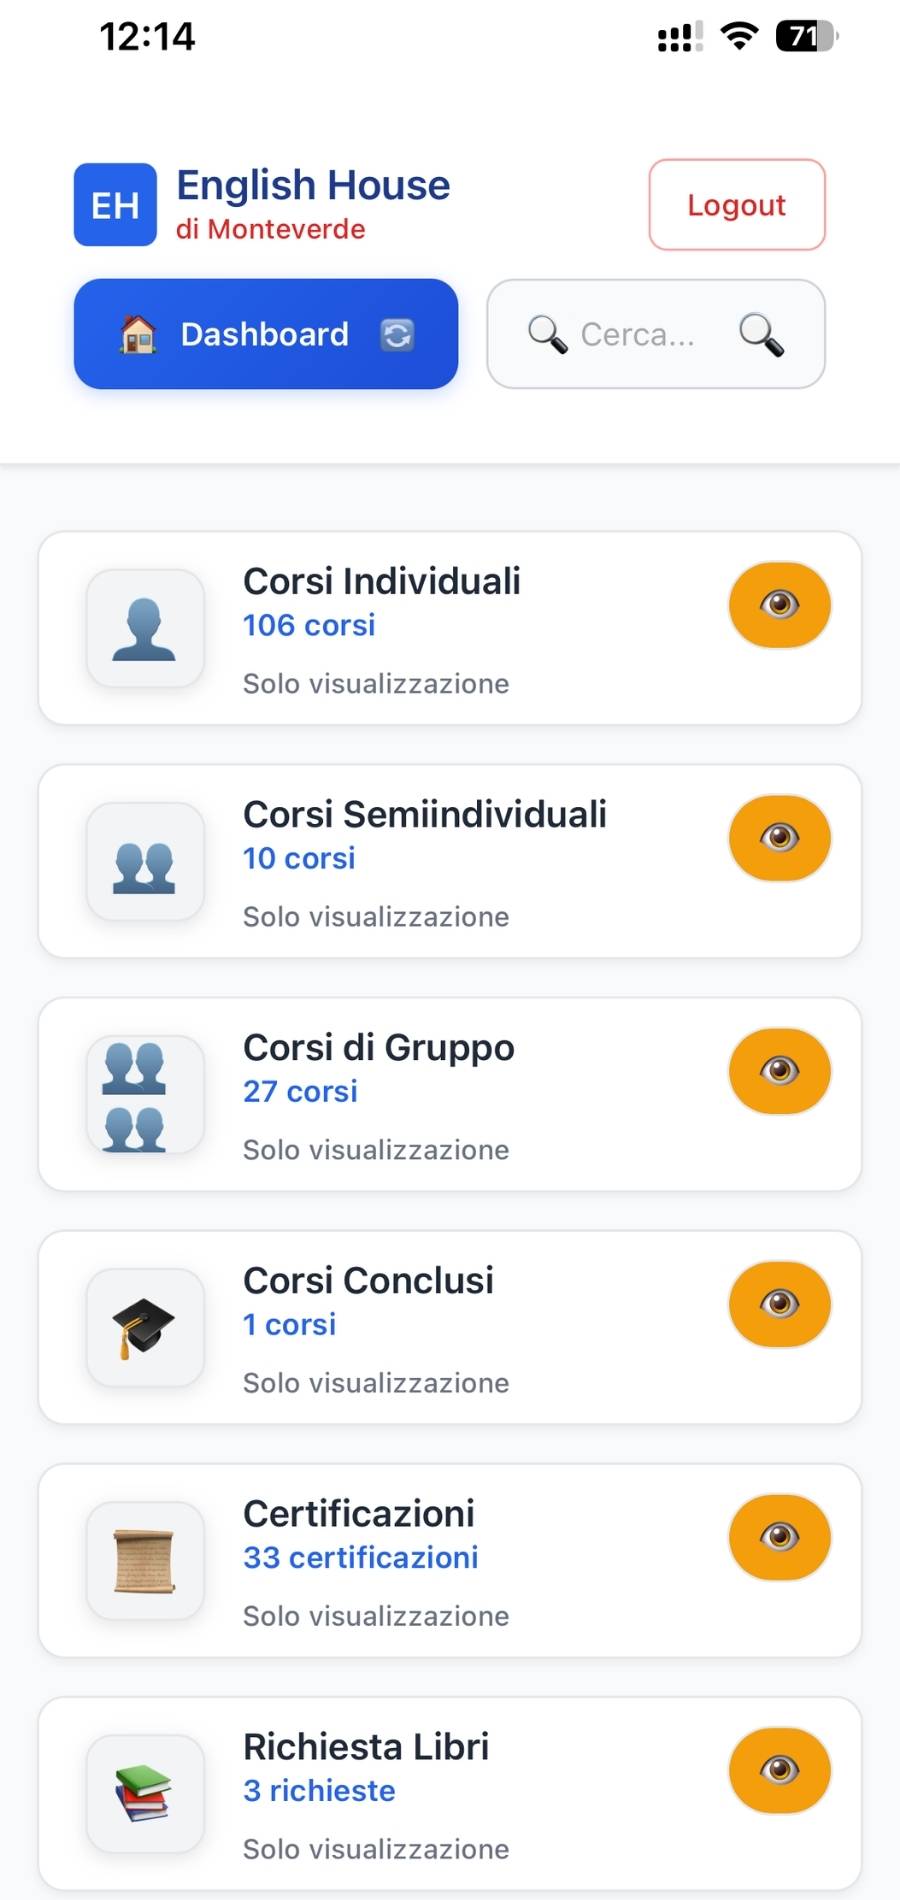Image resolution: width=900 pixels, height=1900 pixels.
Task: Tap the two-people Corsi Semiindividuali icon
Action: (145, 862)
